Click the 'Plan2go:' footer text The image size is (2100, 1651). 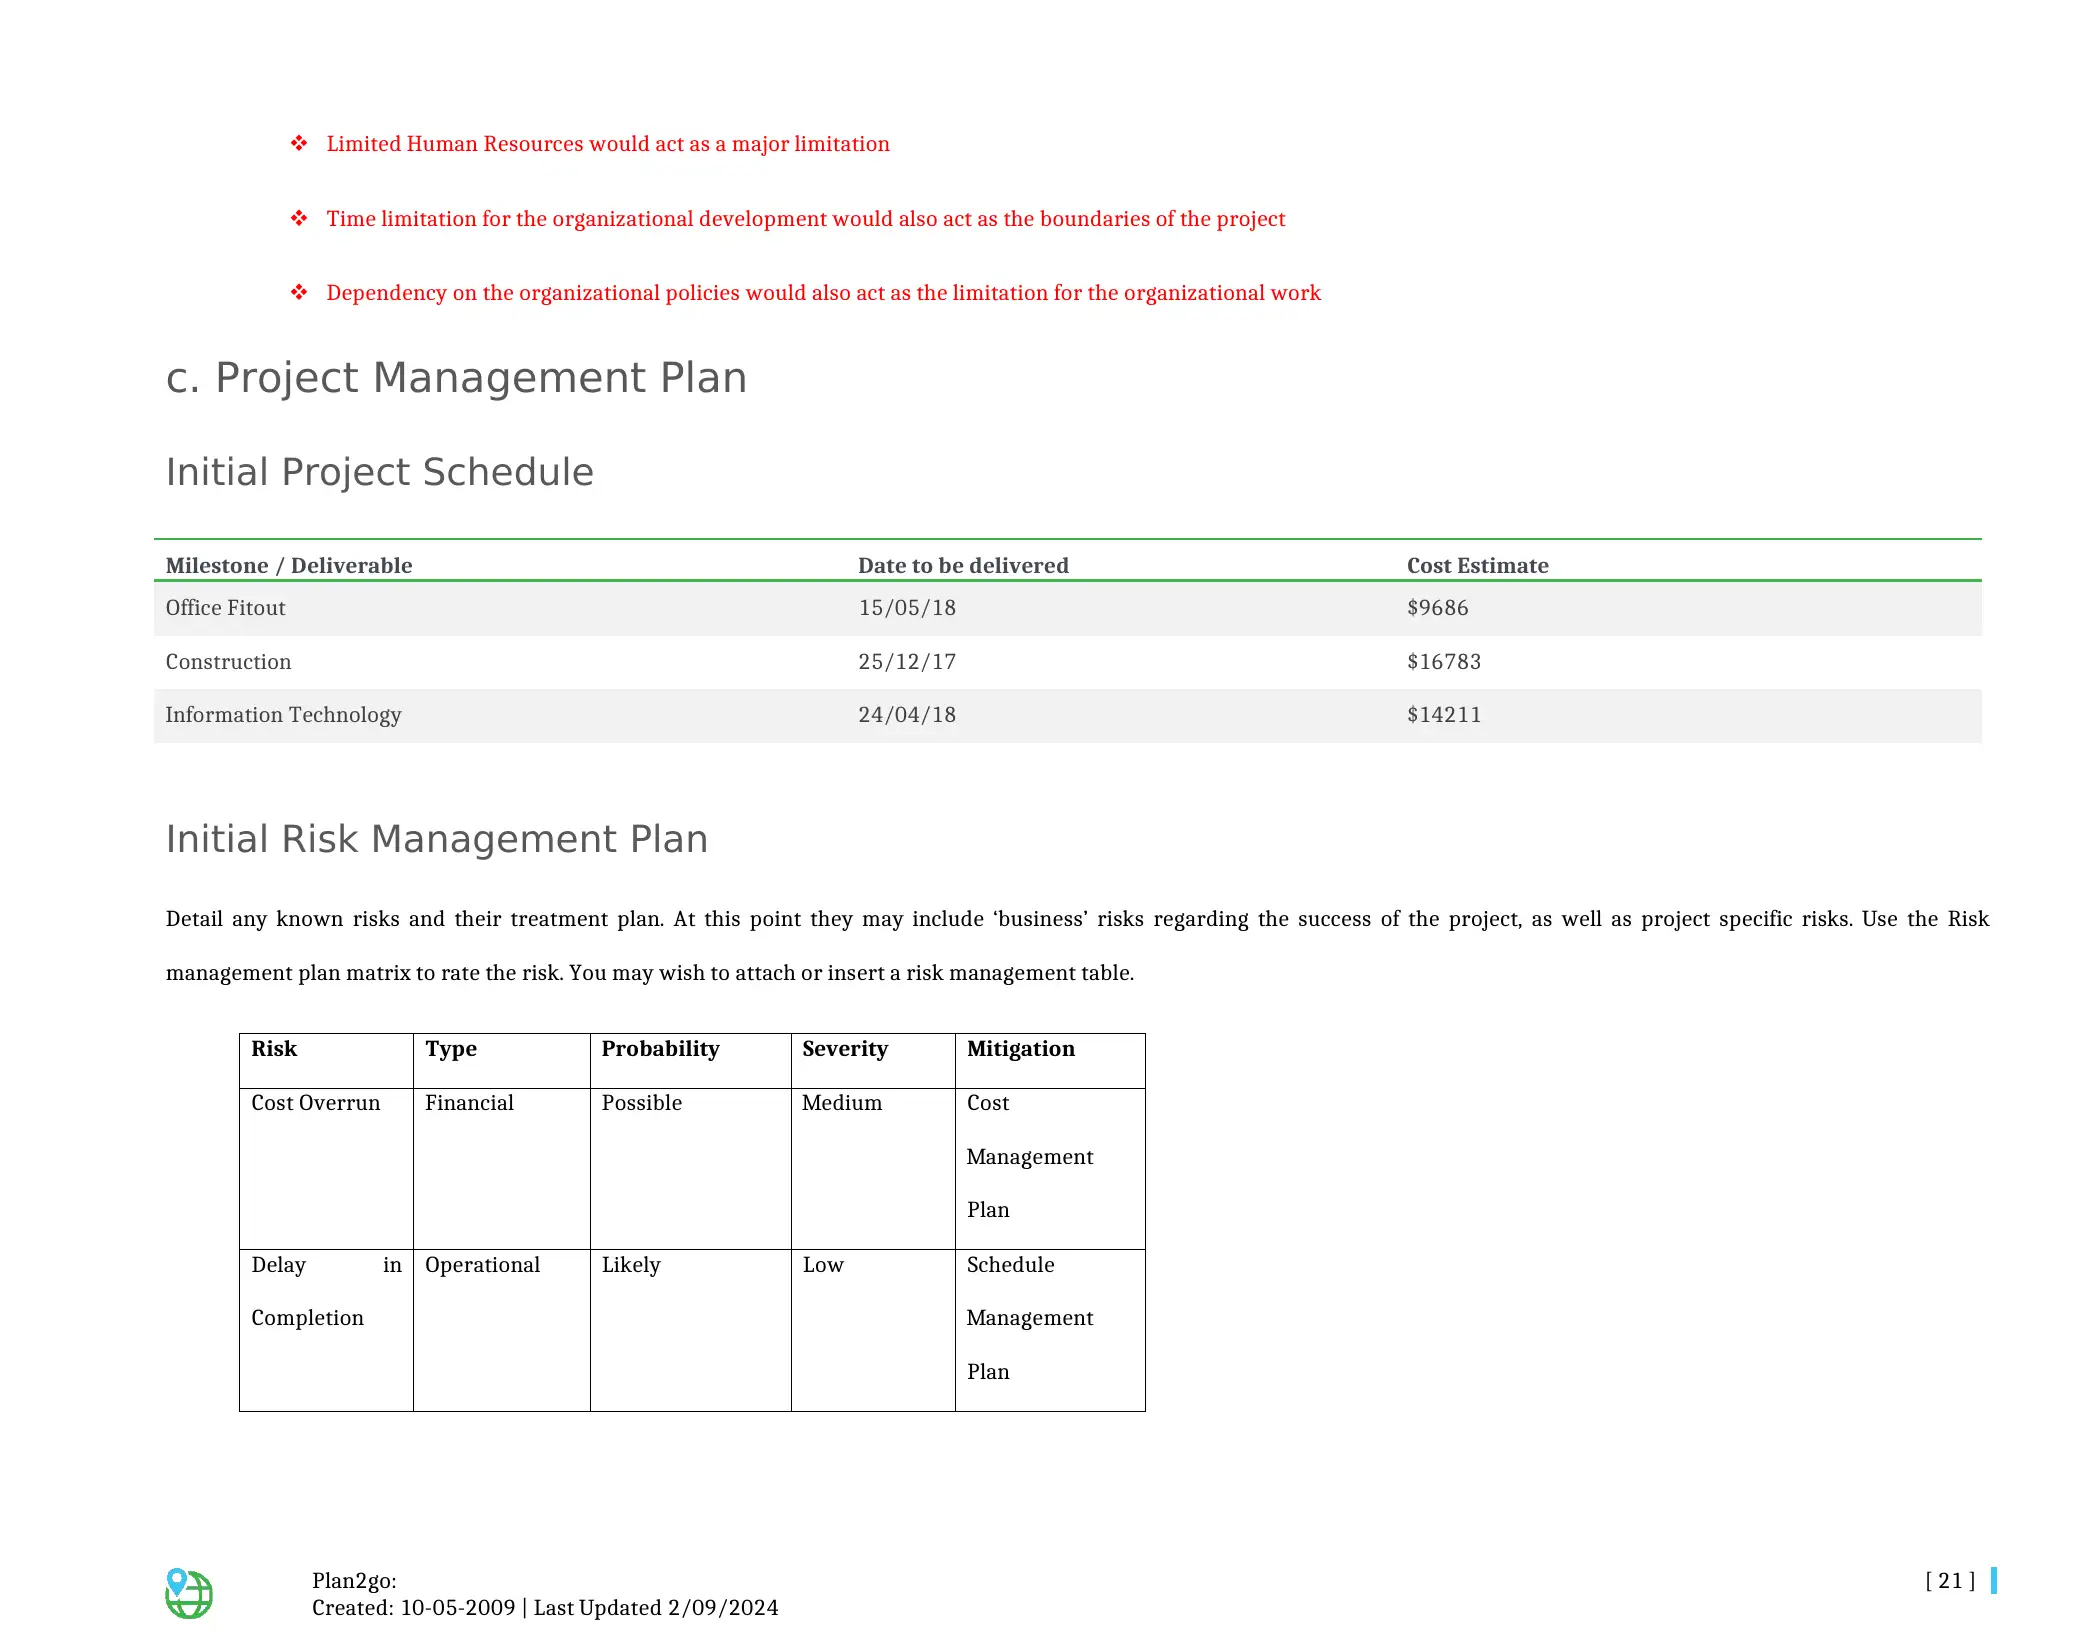(x=354, y=1581)
